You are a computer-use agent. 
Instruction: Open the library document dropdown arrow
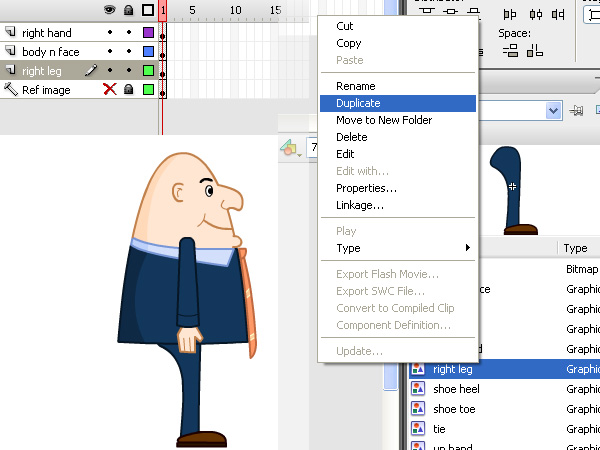tap(553, 111)
